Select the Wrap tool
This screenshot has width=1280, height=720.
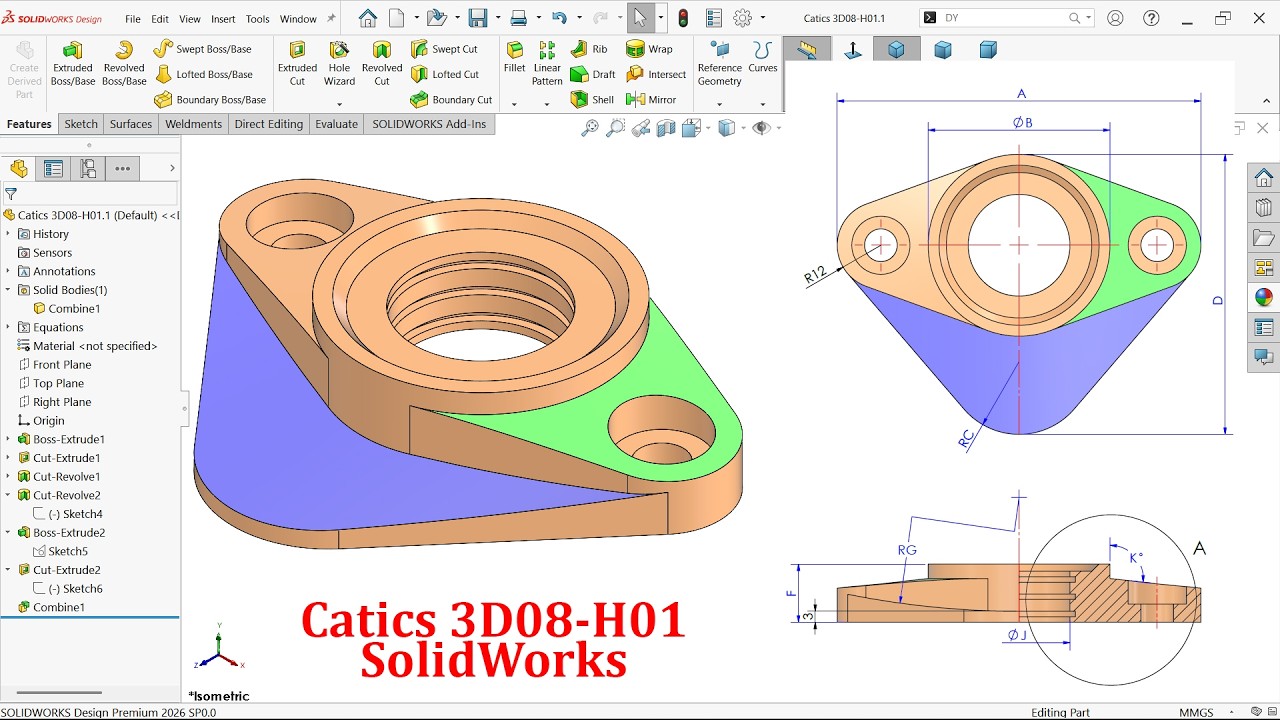tap(649, 49)
